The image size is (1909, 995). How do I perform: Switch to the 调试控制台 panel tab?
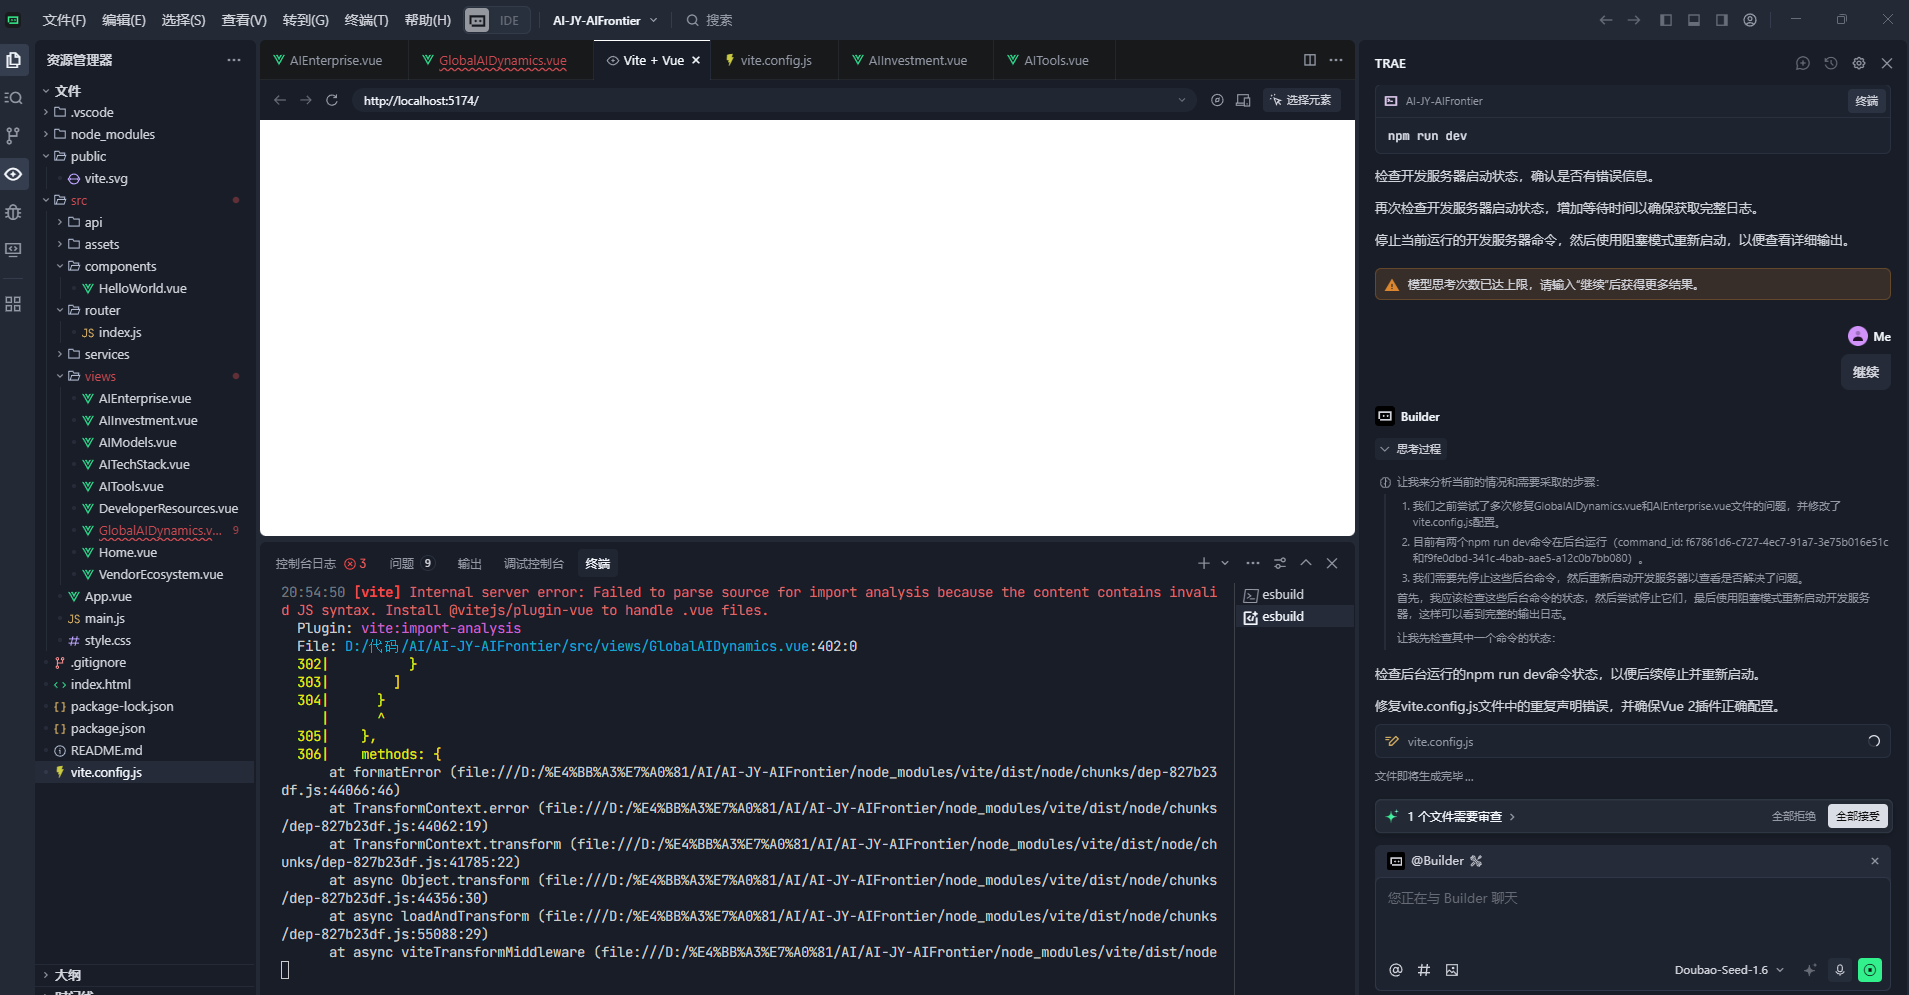pyautogui.click(x=534, y=563)
